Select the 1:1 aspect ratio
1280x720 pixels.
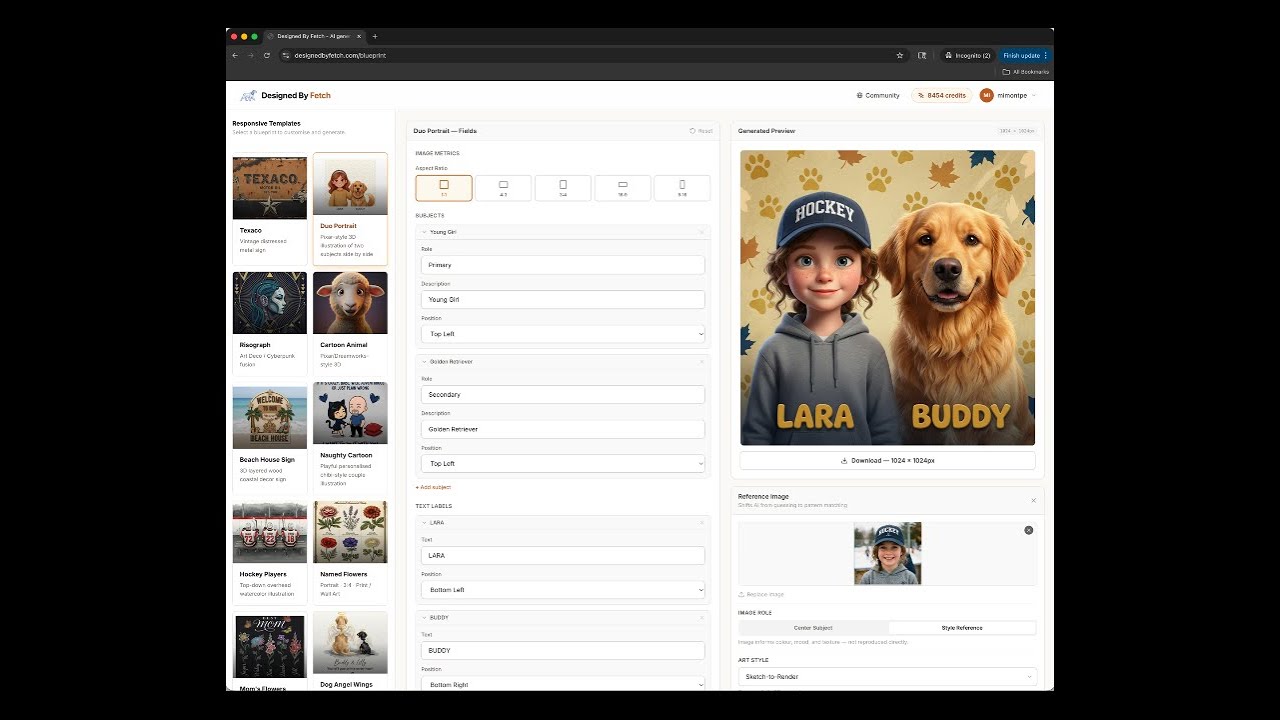tap(444, 188)
